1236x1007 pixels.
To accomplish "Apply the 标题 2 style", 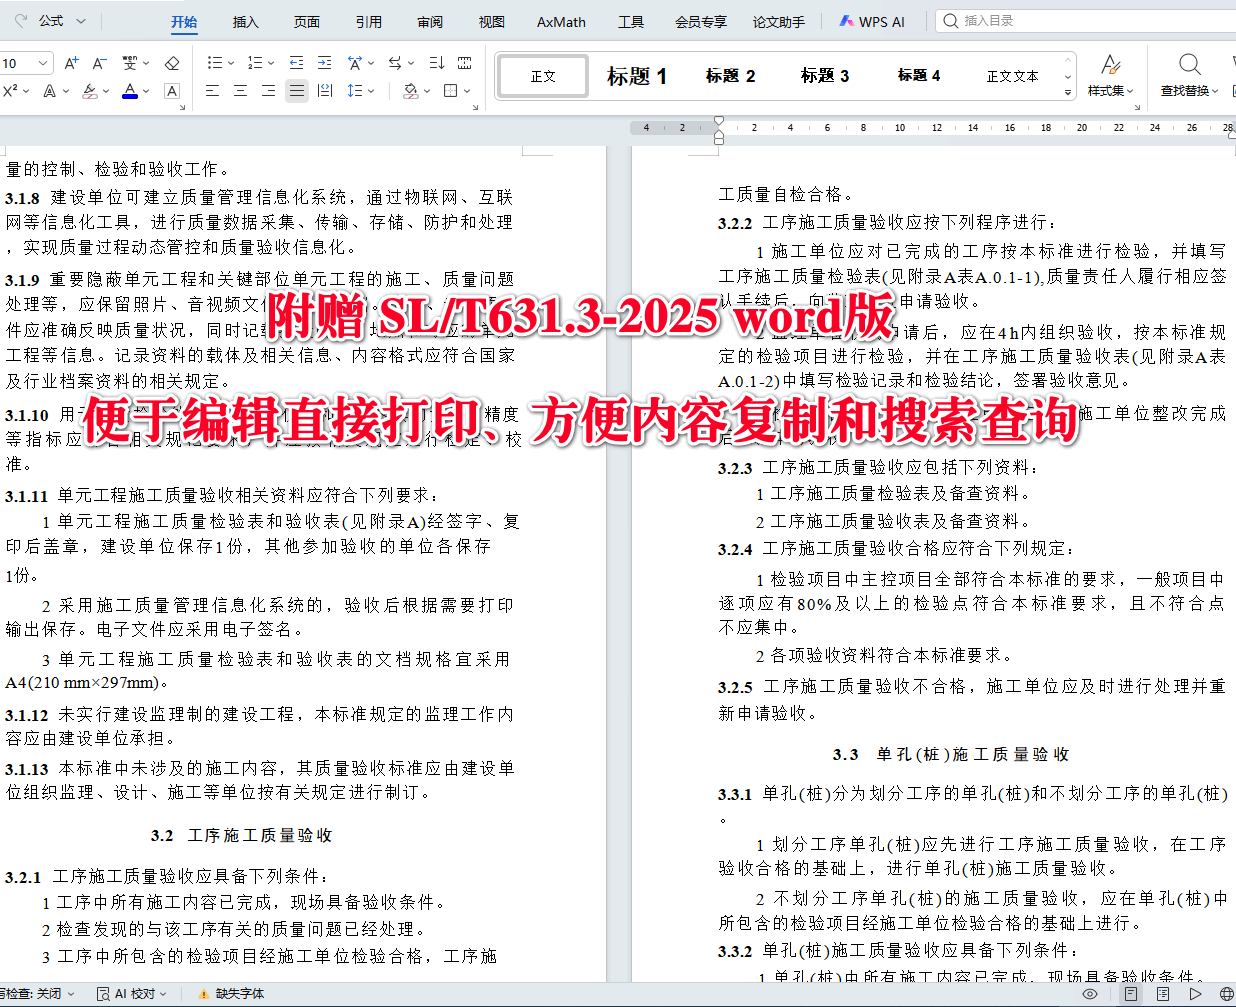I will coord(730,76).
